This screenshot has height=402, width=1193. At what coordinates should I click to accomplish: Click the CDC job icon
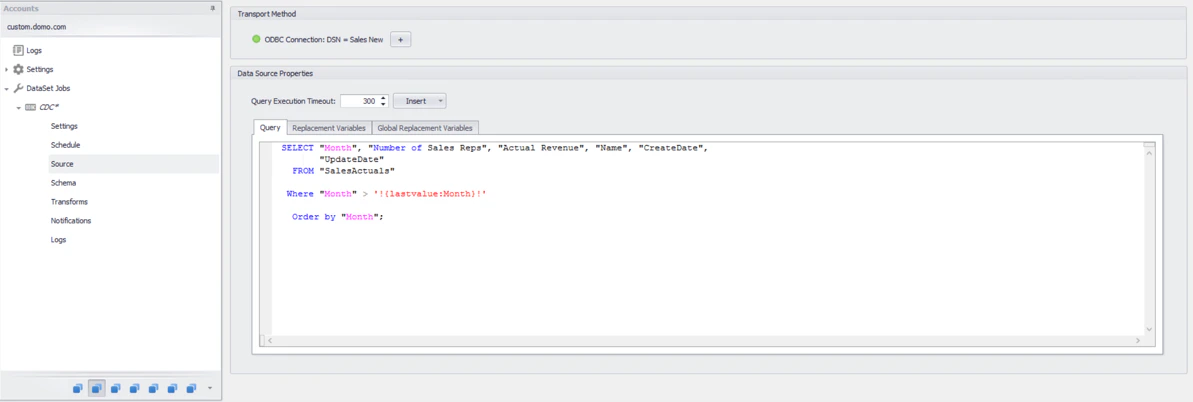pos(30,107)
